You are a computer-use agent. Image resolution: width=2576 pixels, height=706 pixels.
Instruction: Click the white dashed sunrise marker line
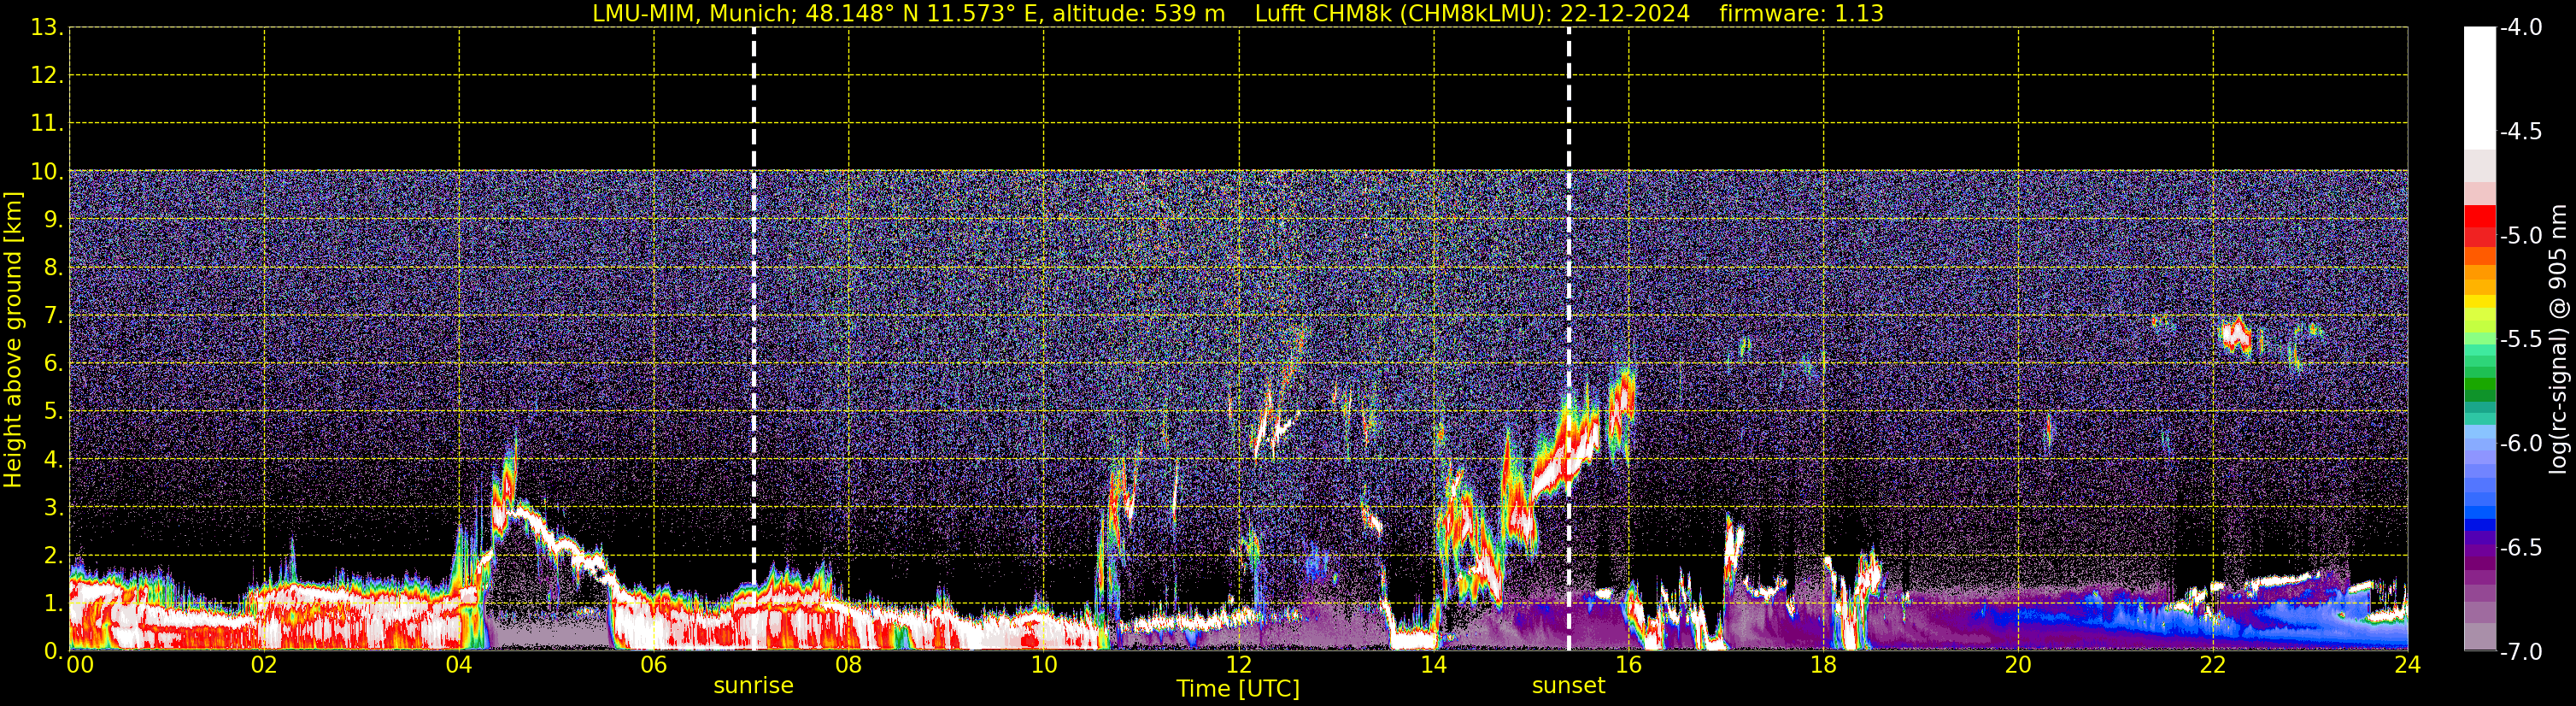pyautogui.click(x=753, y=340)
